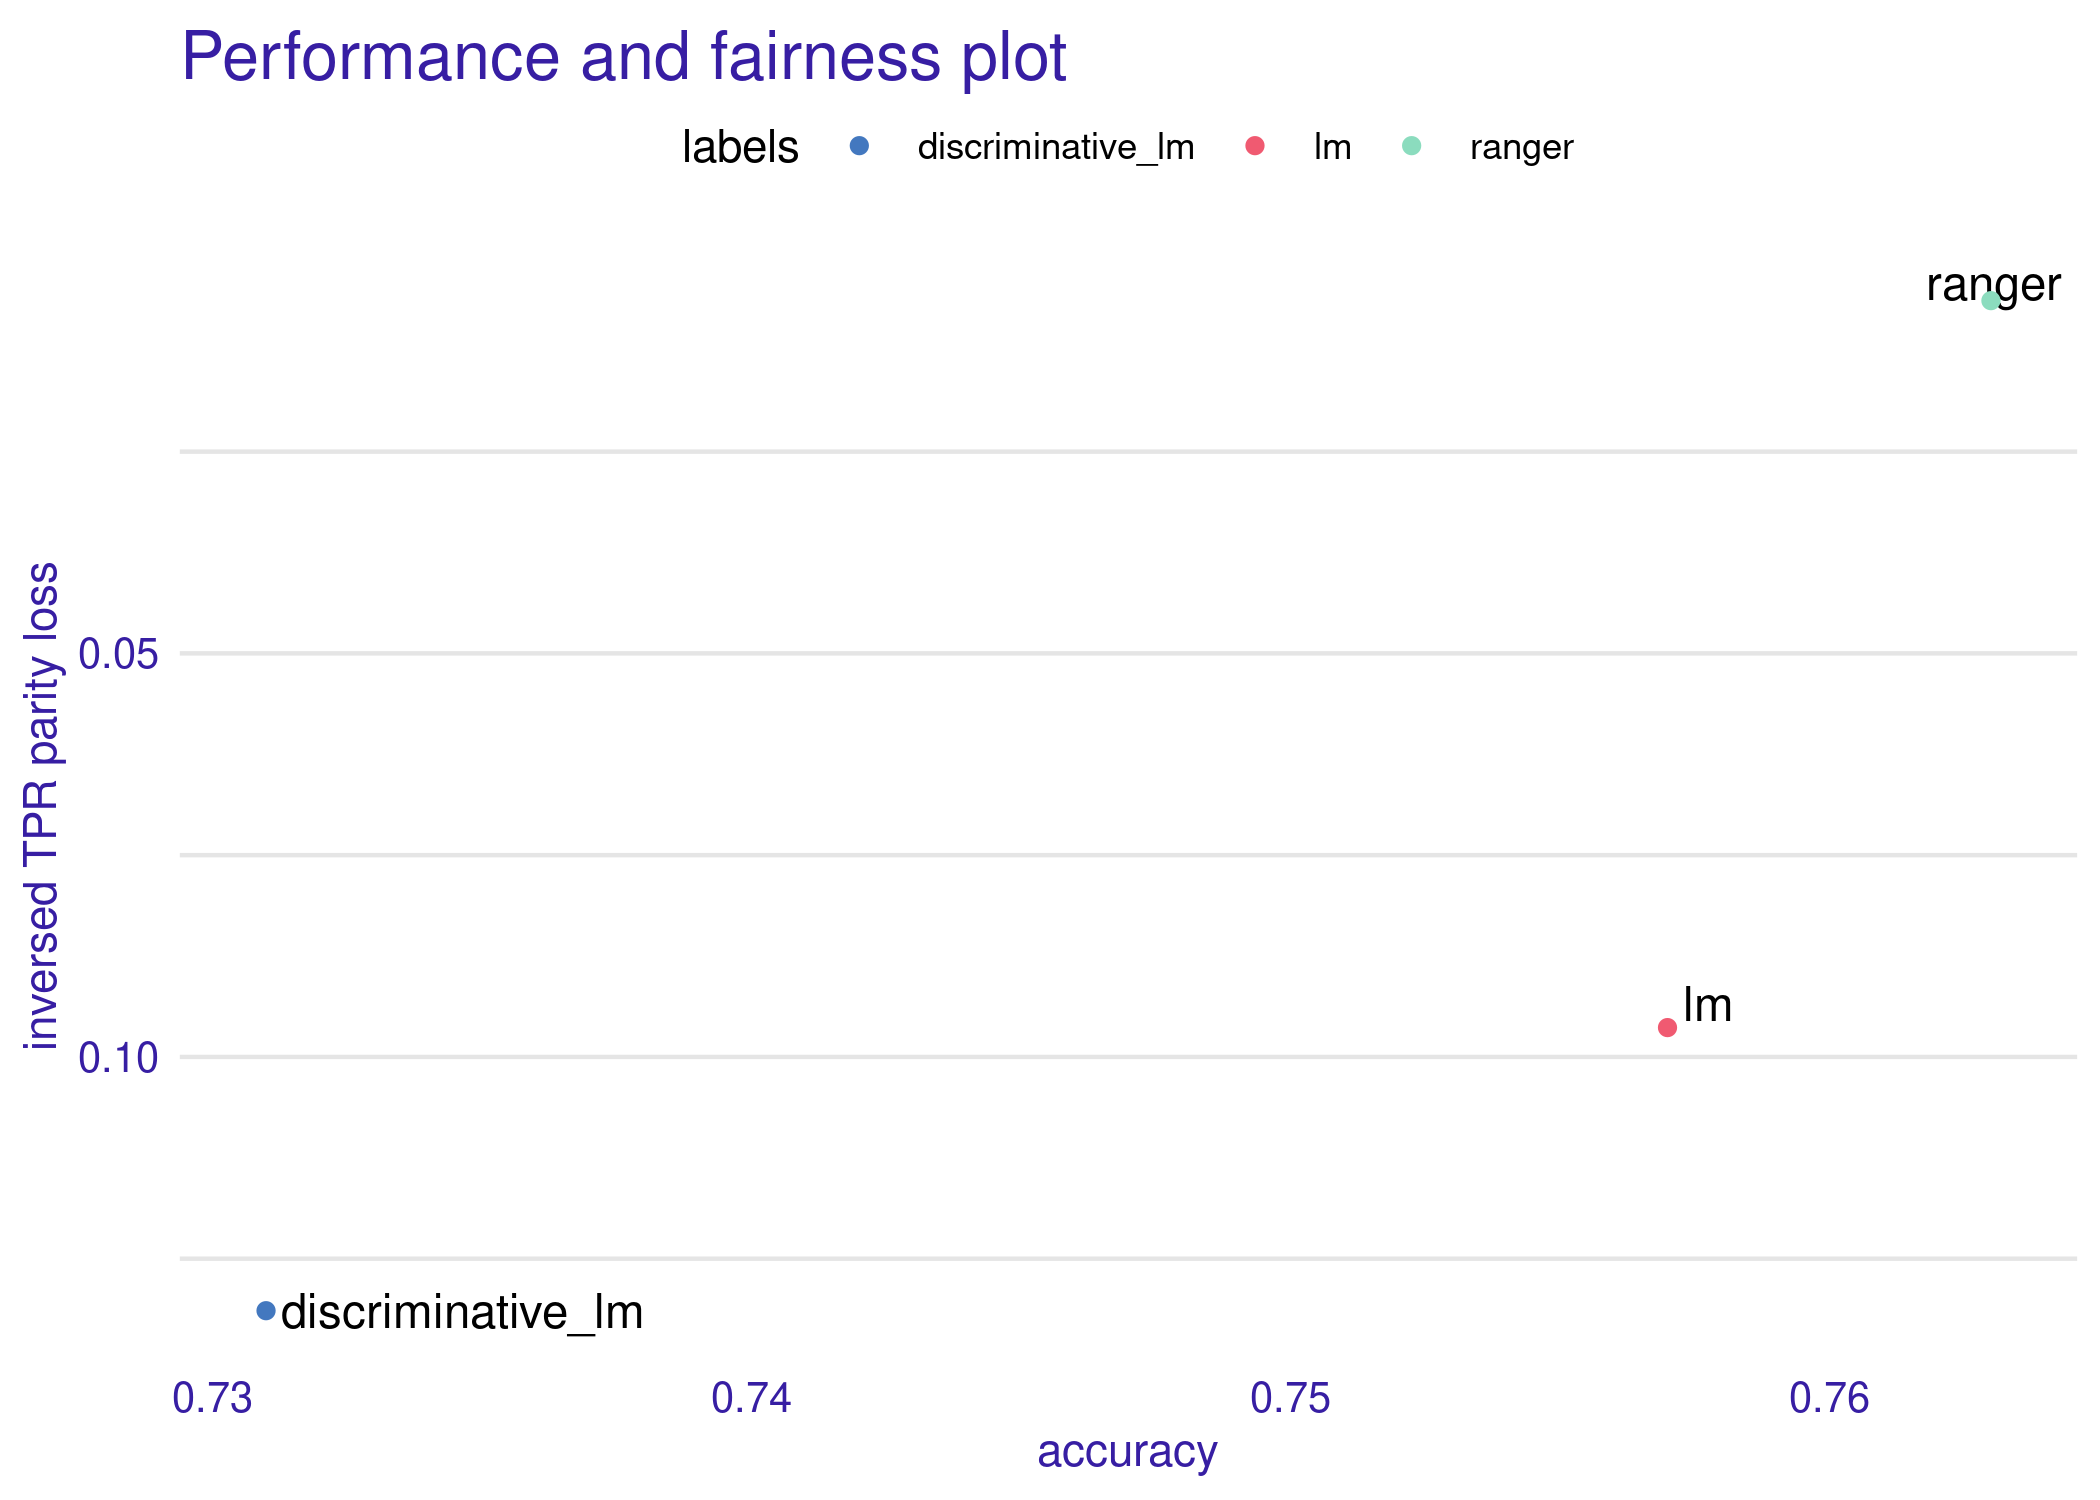Click the 0.05 y-axis tick label
Viewport: 2100px width, 1500px height.
(x=119, y=655)
